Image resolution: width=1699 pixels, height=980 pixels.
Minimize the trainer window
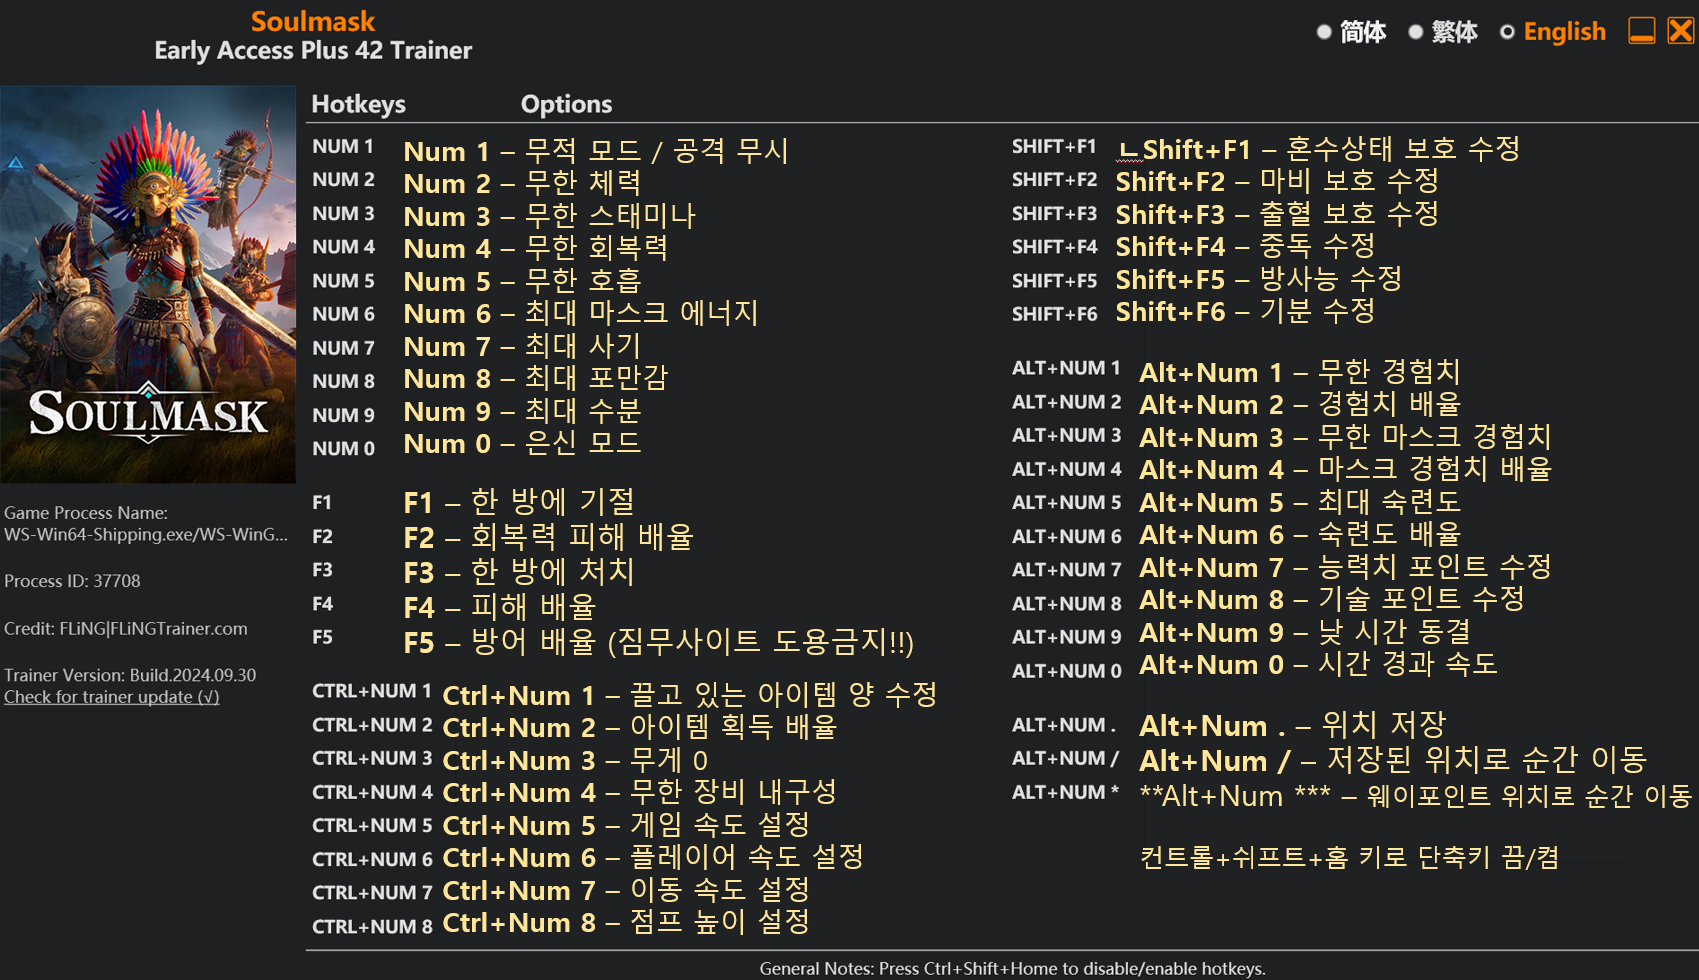(x=1642, y=30)
